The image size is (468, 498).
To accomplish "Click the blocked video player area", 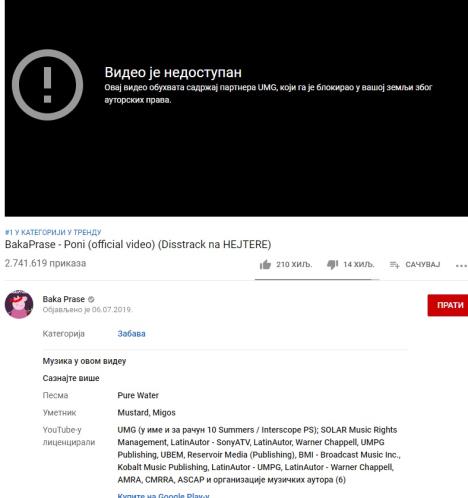I will [x=236, y=108].
